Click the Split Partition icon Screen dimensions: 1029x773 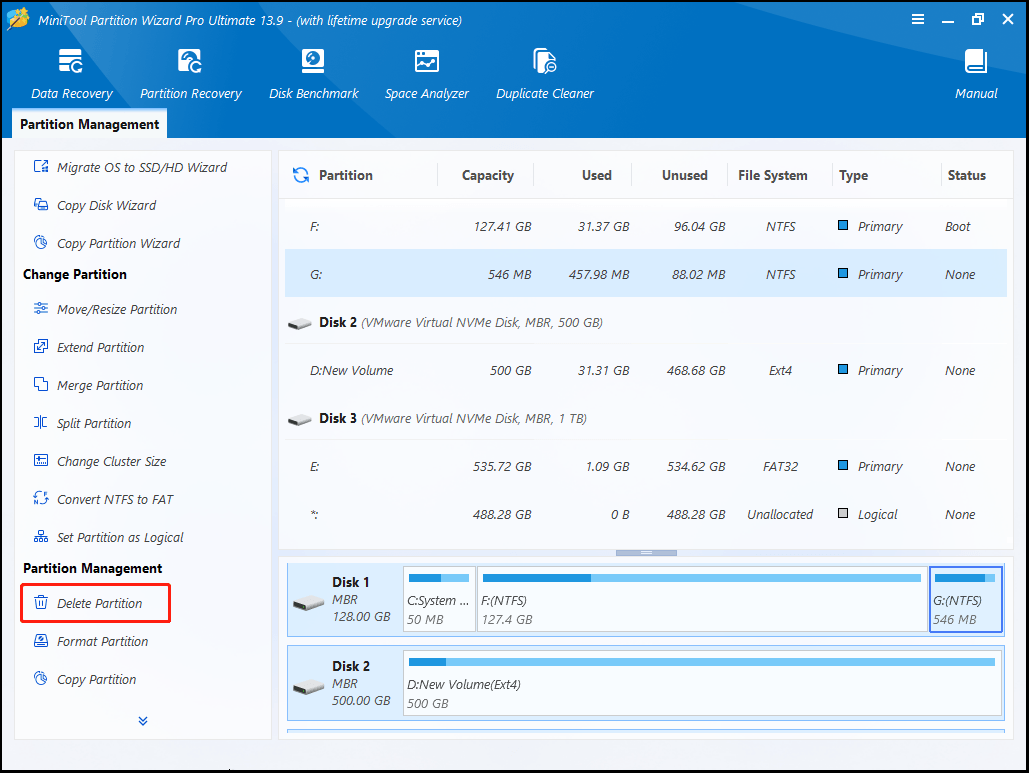pos(41,423)
